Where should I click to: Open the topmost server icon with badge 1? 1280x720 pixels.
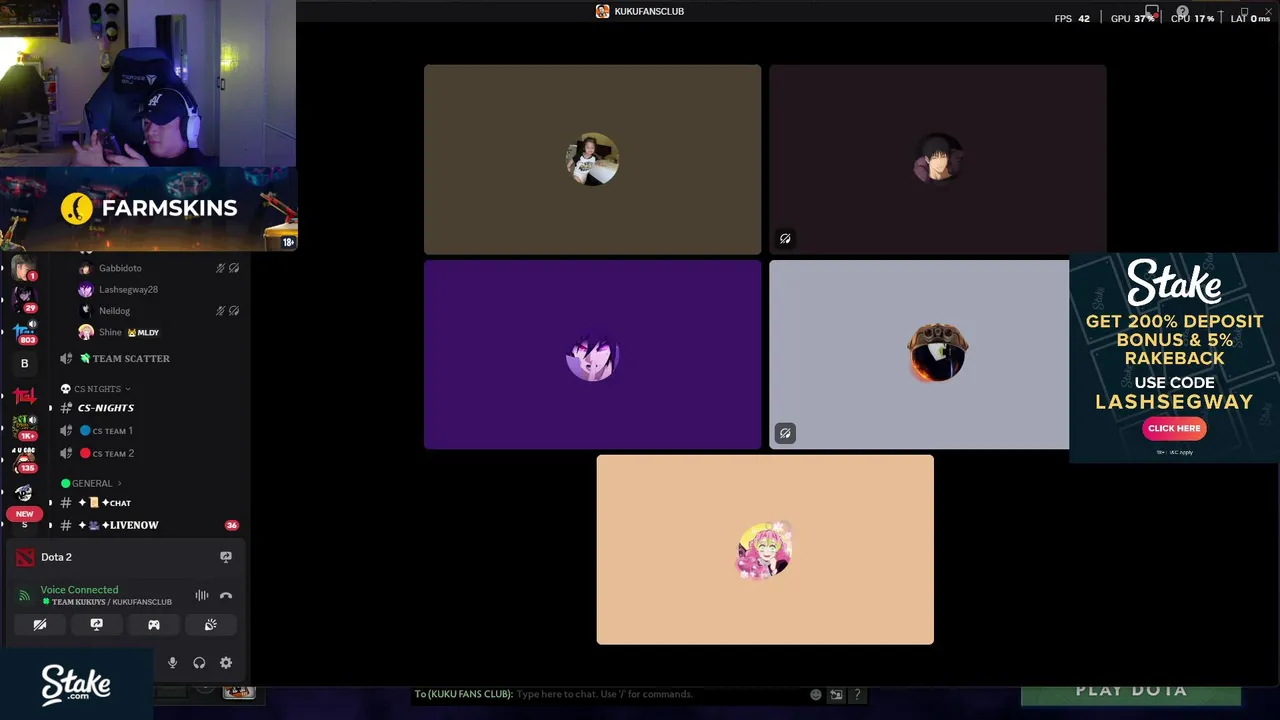pyautogui.click(x=24, y=267)
